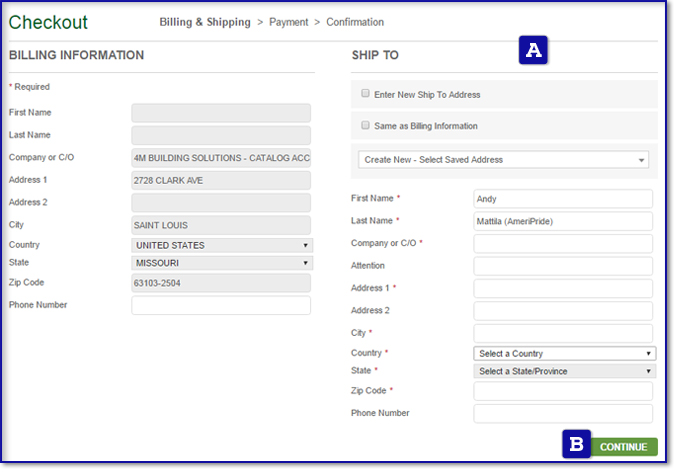Go to Billing & Shipping step
Image resolution: width=675 pixels, height=475 pixels.
205,22
